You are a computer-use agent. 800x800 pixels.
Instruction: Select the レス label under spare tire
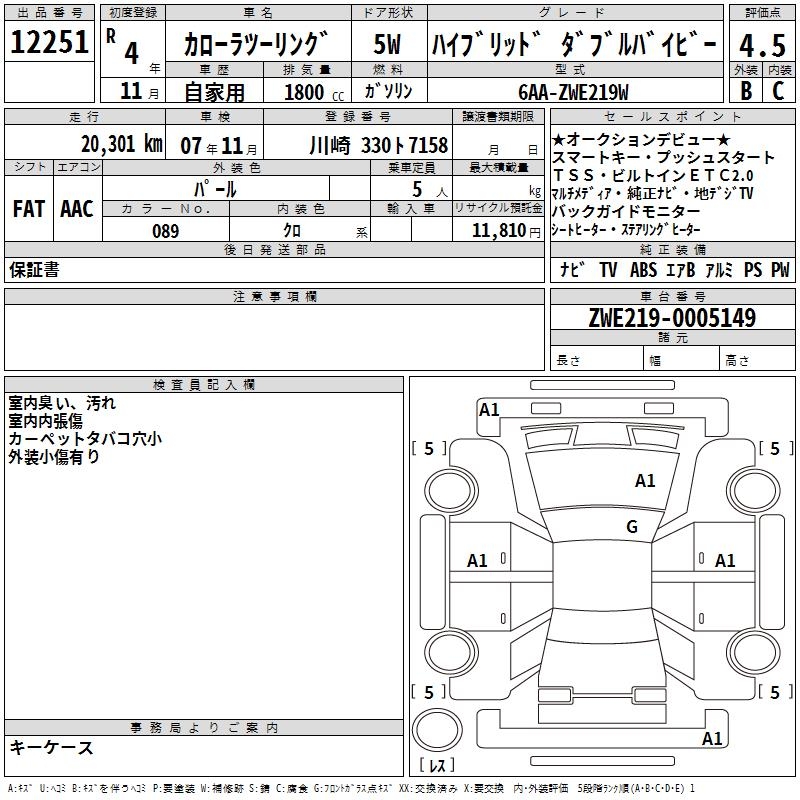tap(437, 765)
